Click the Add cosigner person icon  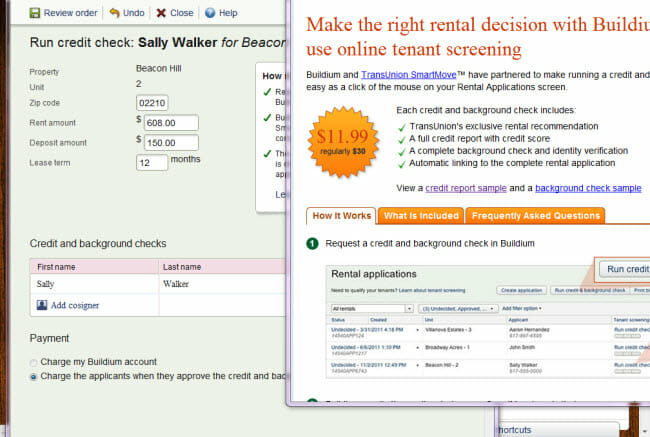point(41,305)
